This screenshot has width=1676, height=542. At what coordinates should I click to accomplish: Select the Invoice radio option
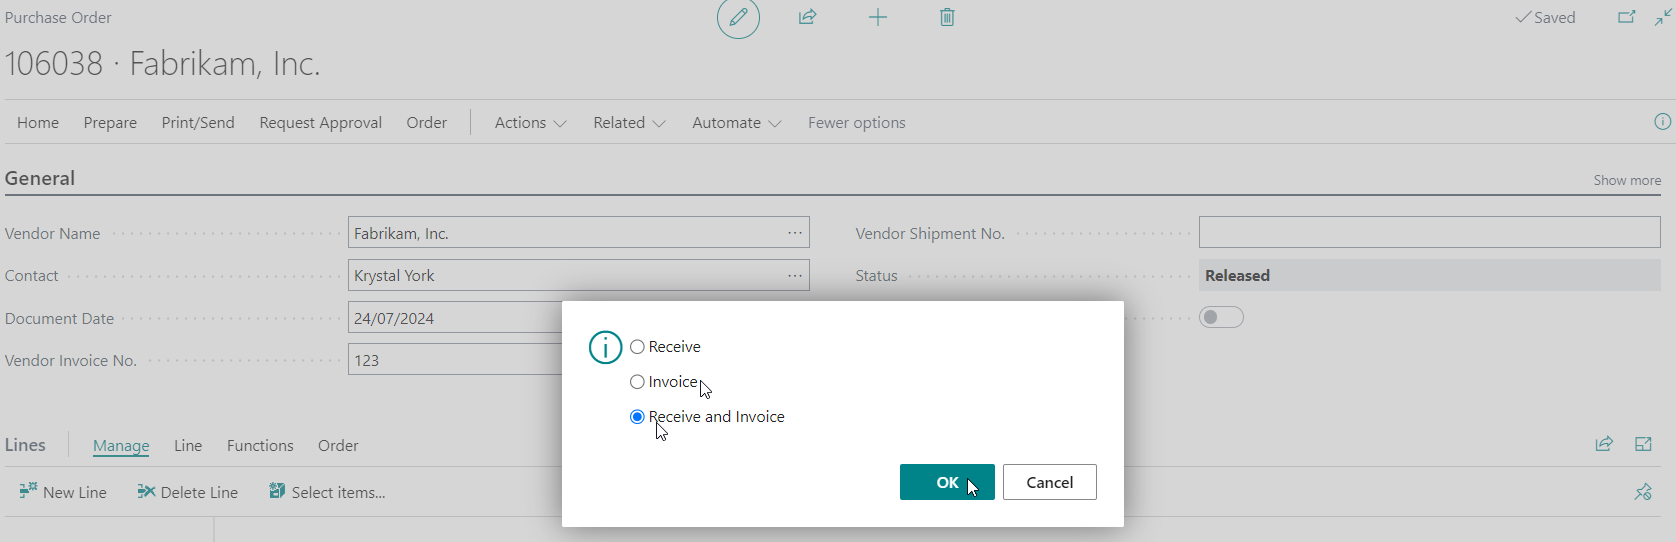coord(637,382)
